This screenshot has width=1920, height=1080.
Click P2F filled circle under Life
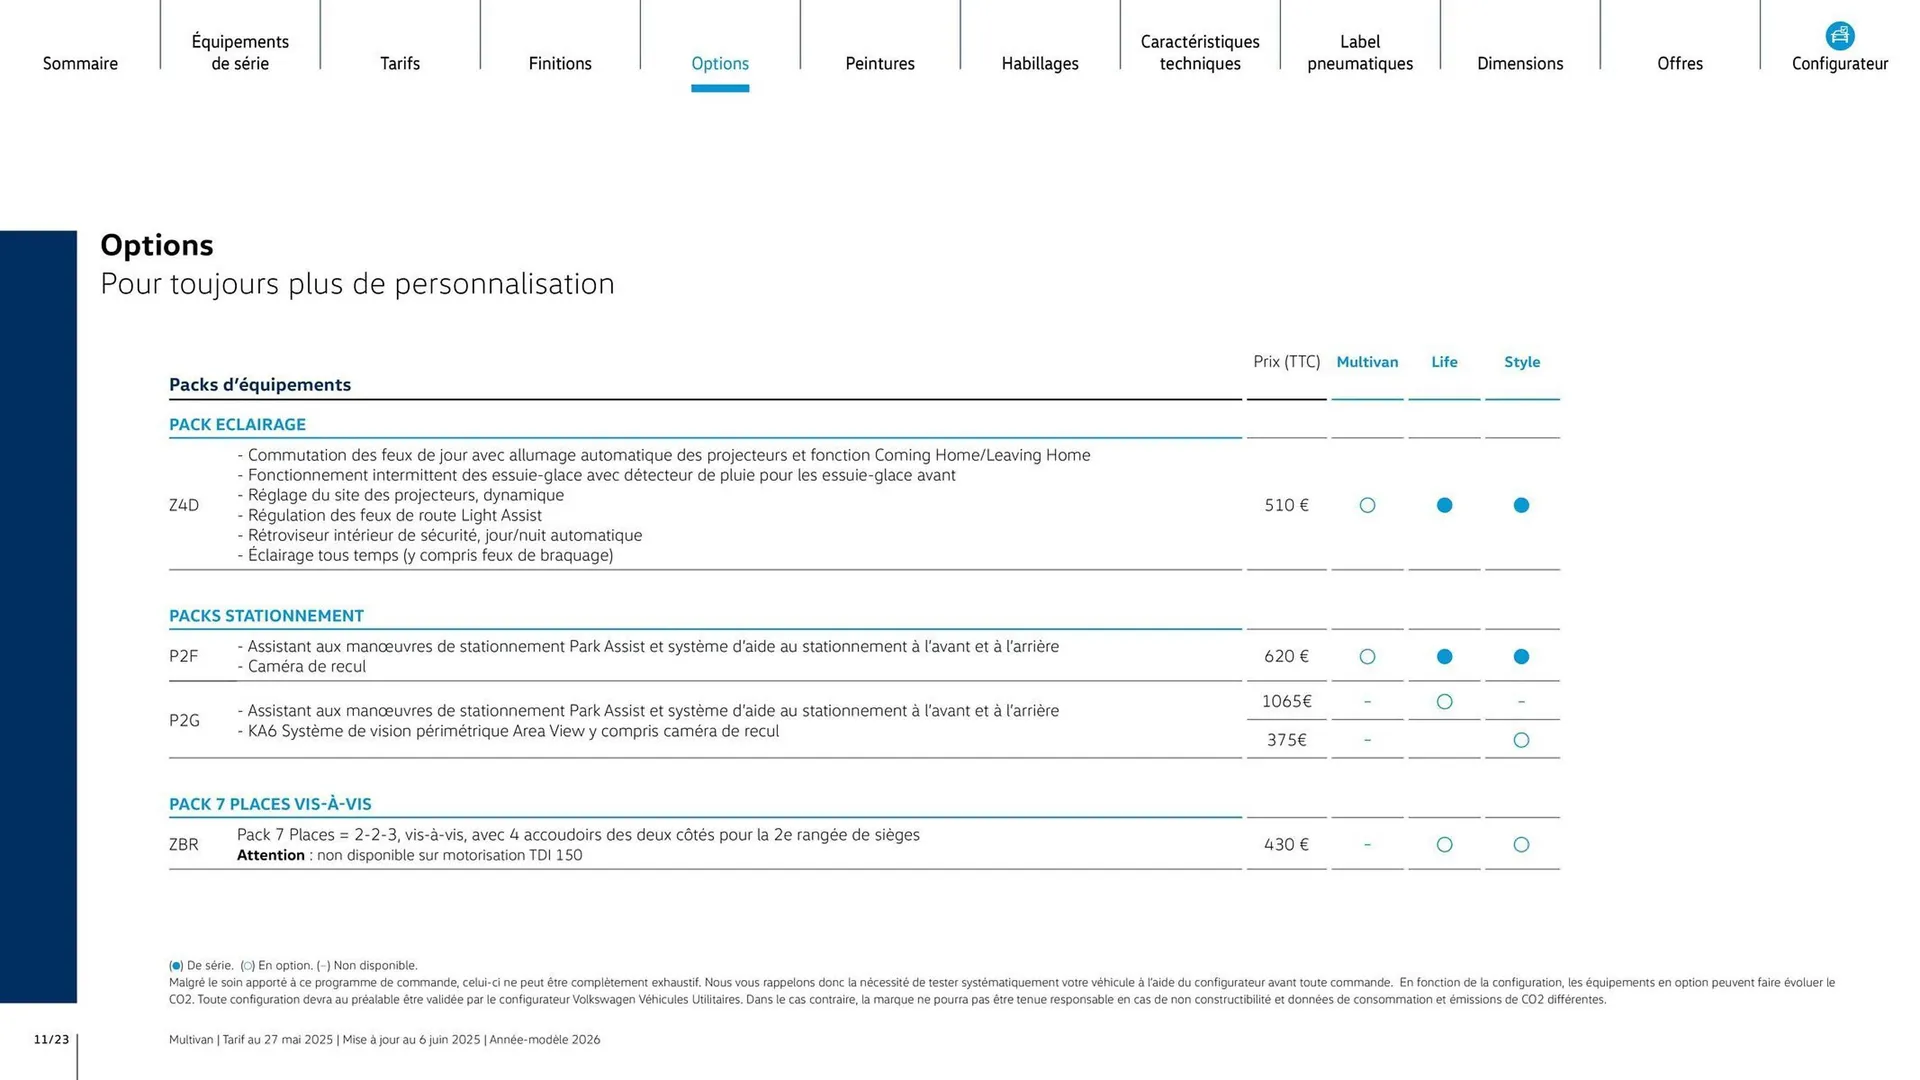1444,657
